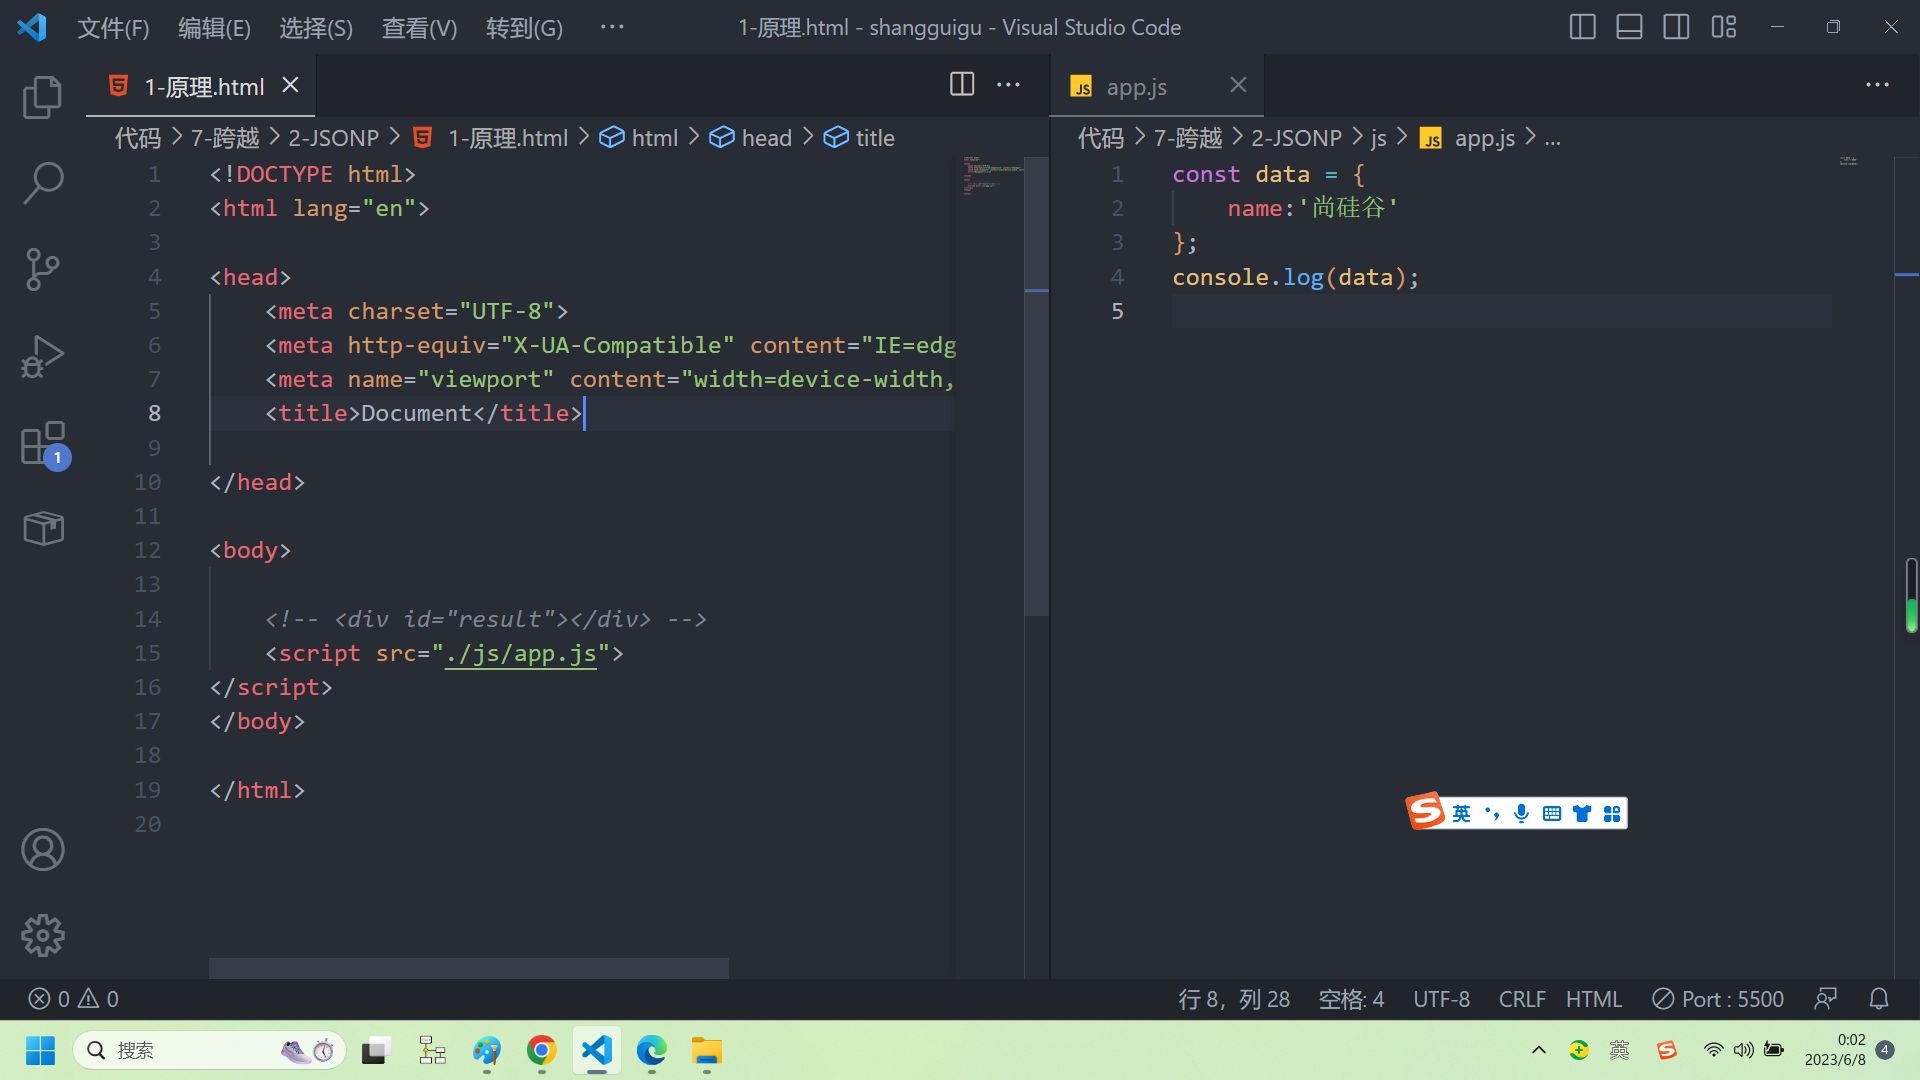1920x1080 pixels.
Task: Open the Source Control view
Action: [42, 269]
